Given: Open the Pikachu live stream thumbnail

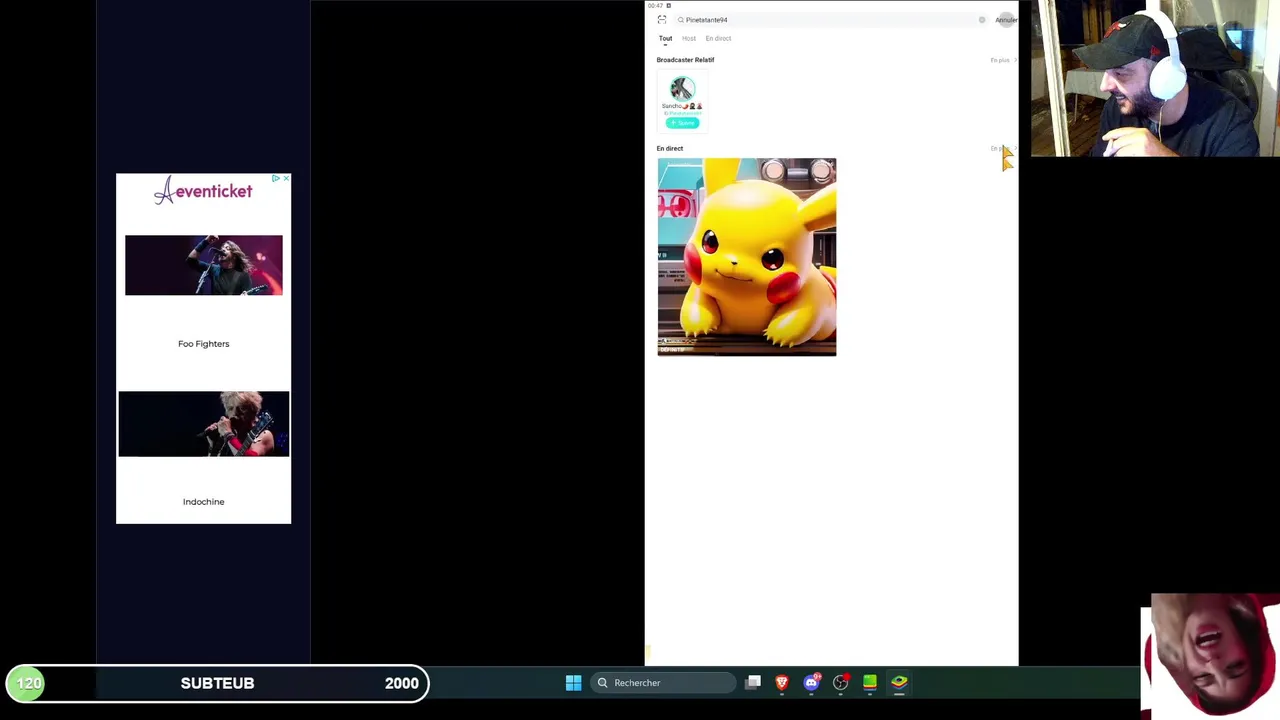Looking at the screenshot, I should click(747, 257).
